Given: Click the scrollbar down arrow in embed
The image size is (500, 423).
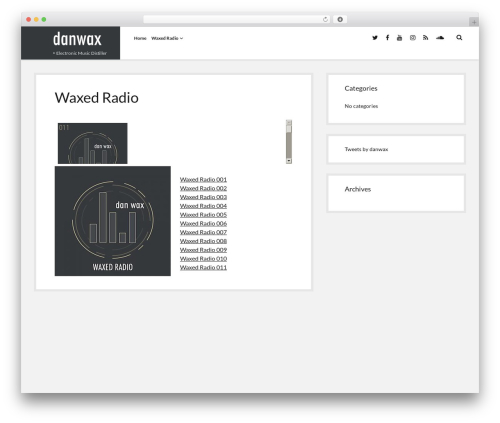Looking at the screenshot, I should pos(289,161).
